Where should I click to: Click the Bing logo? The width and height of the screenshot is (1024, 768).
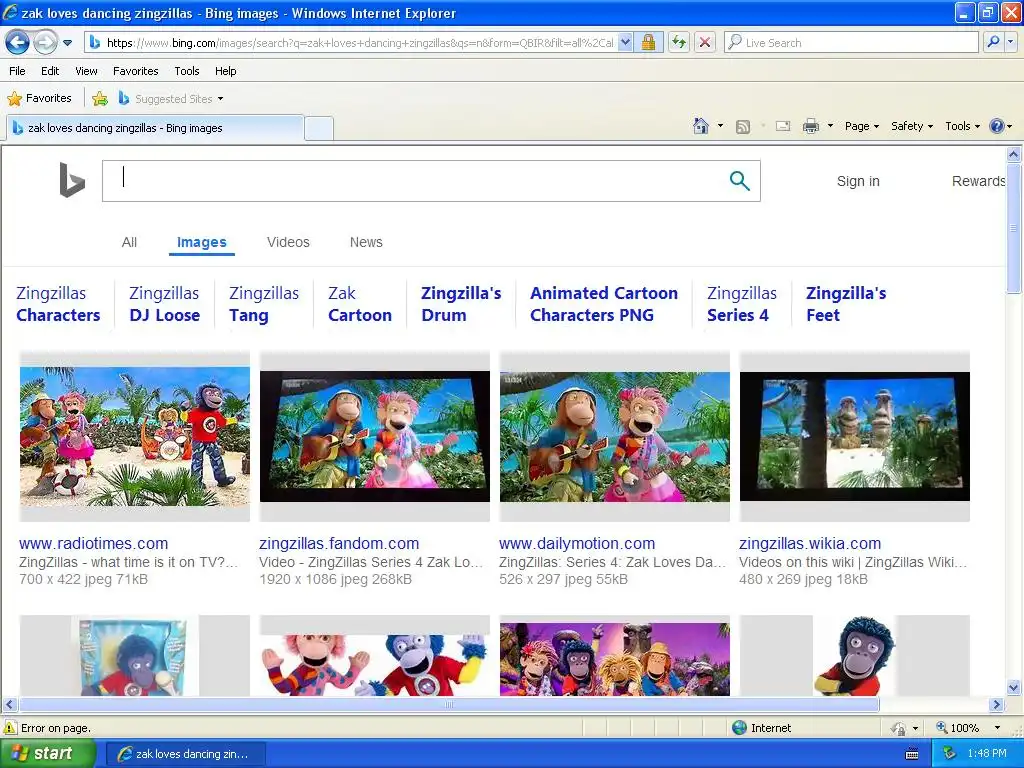click(x=72, y=180)
